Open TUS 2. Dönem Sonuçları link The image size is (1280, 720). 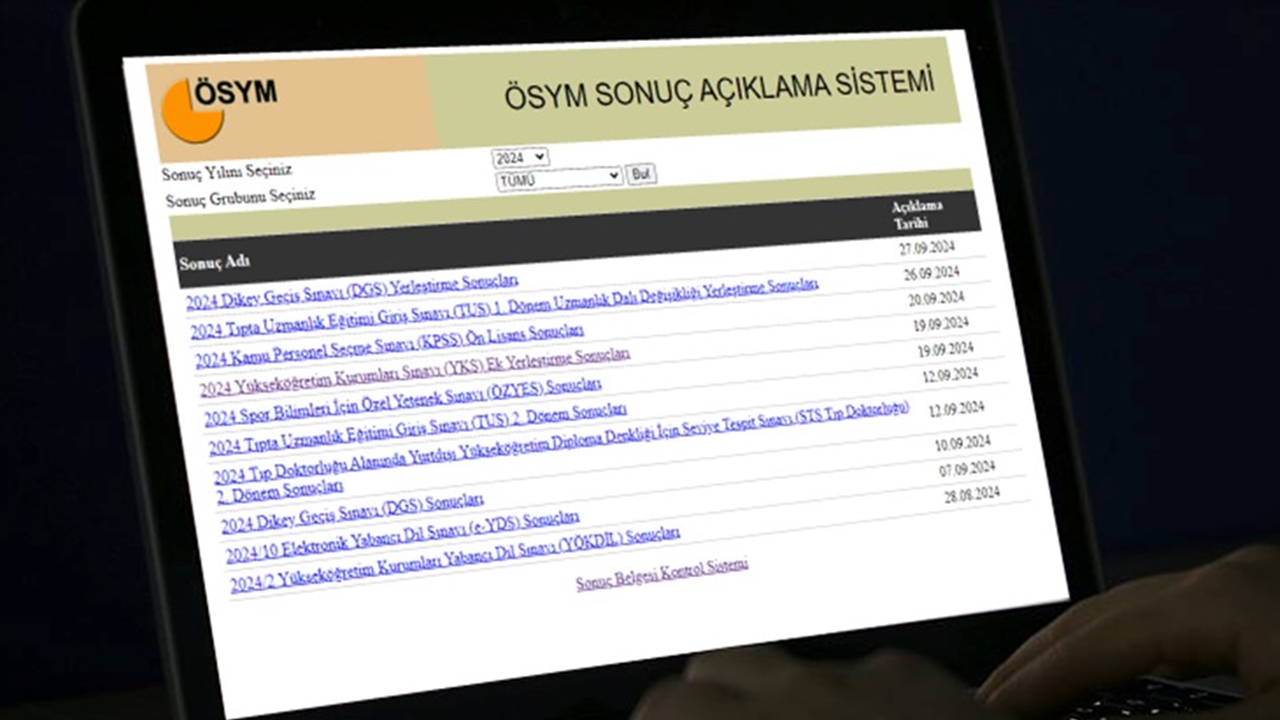tap(417, 427)
